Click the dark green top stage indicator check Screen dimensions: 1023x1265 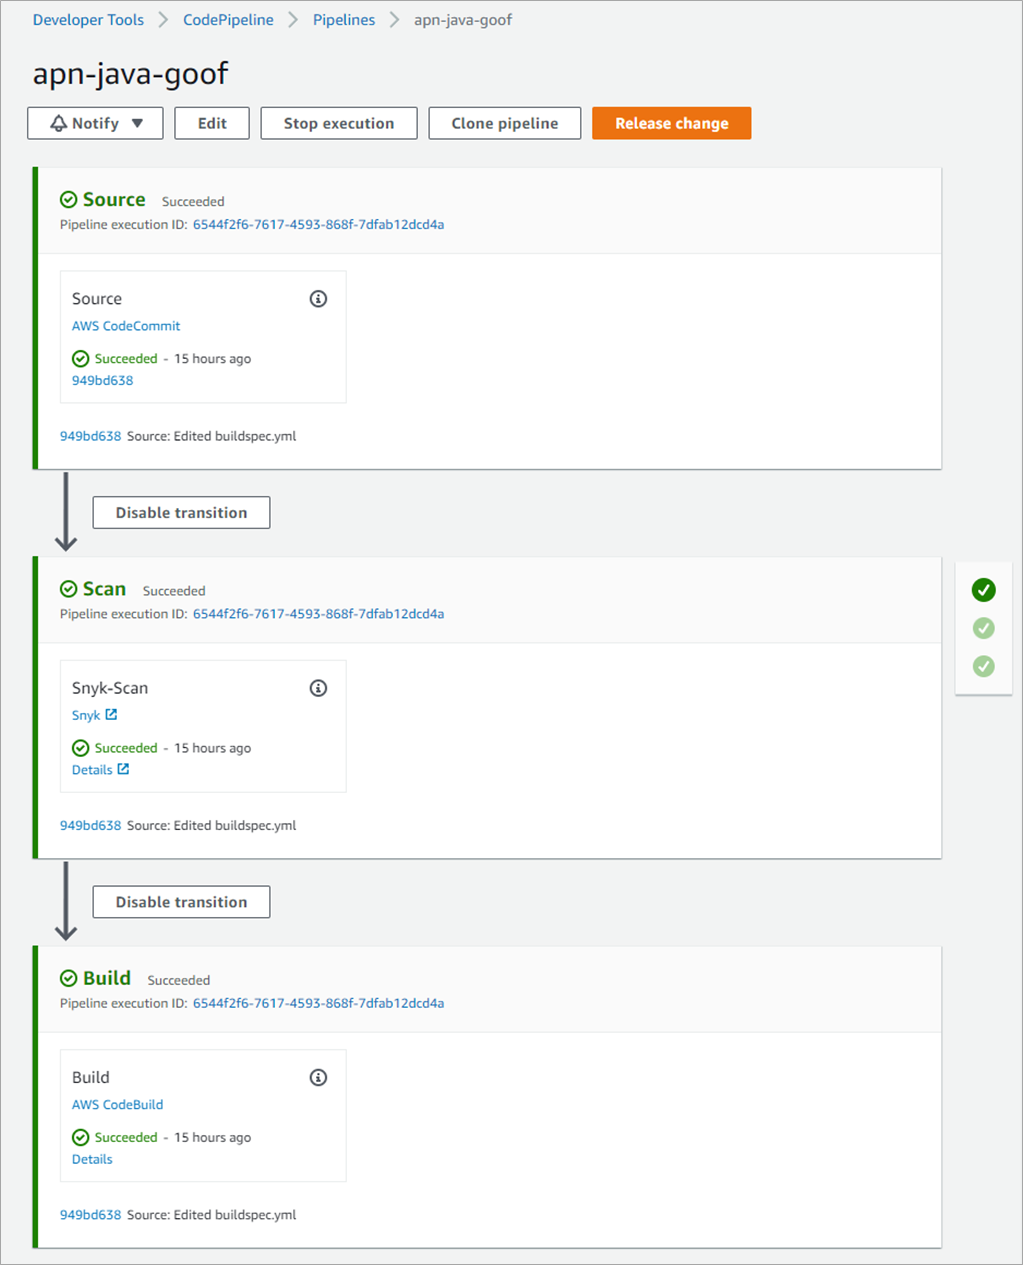tap(984, 590)
